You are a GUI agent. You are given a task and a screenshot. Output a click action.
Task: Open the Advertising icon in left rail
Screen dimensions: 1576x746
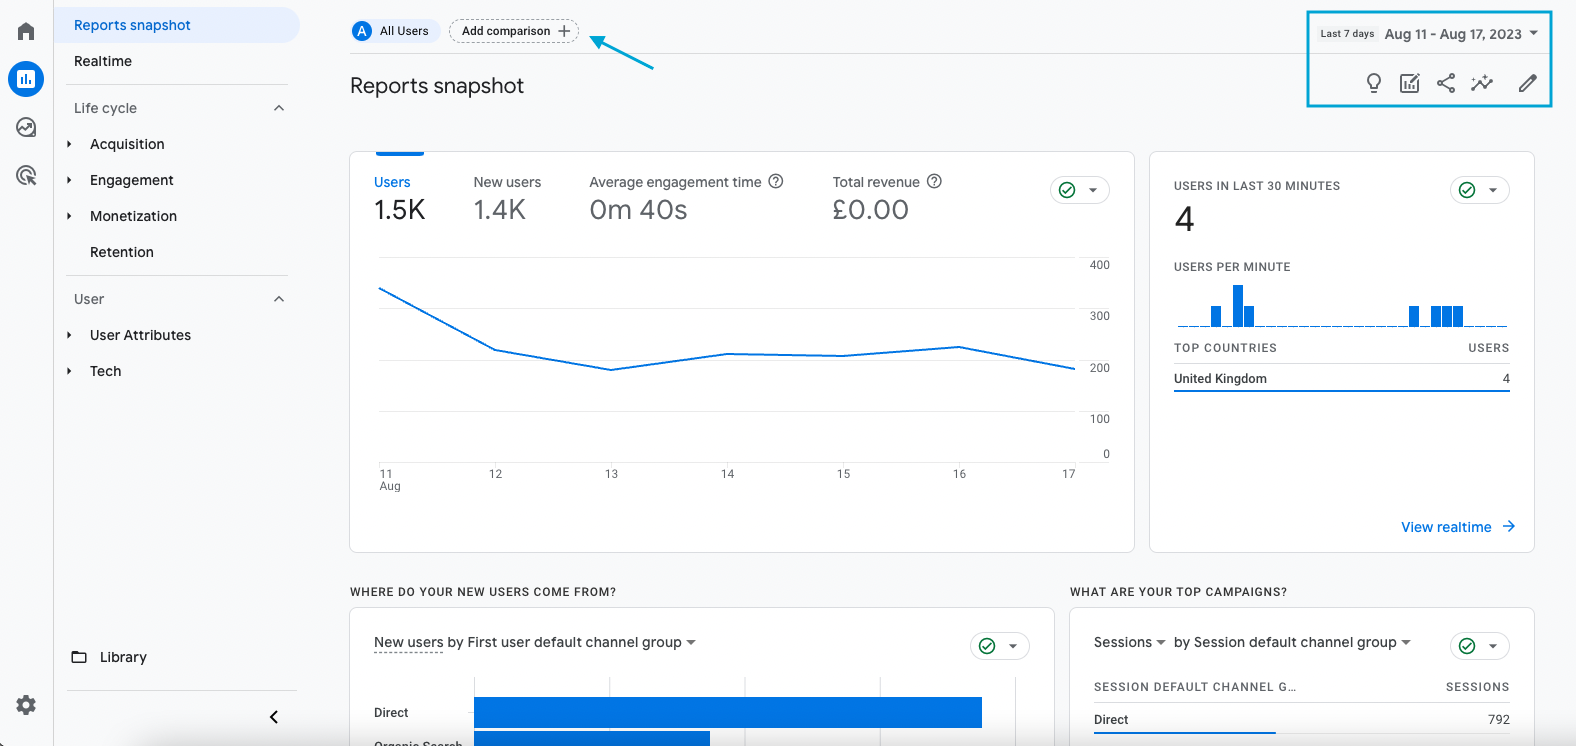26,176
